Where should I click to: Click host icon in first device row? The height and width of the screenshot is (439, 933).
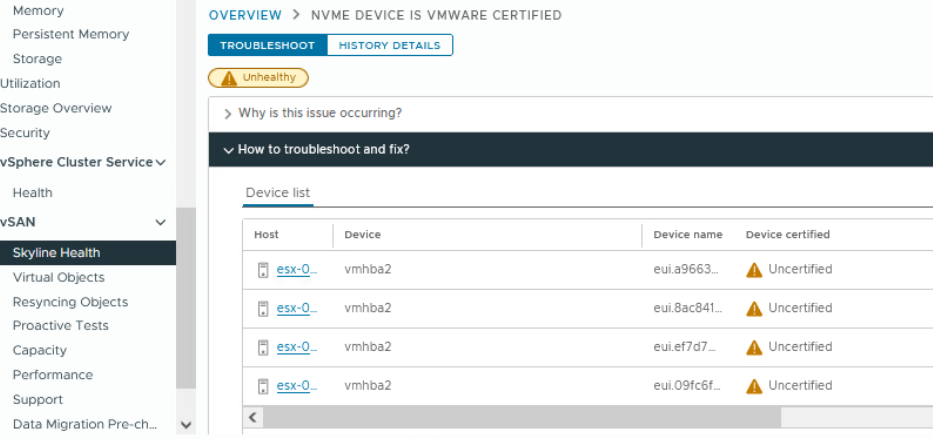click(263, 270)
